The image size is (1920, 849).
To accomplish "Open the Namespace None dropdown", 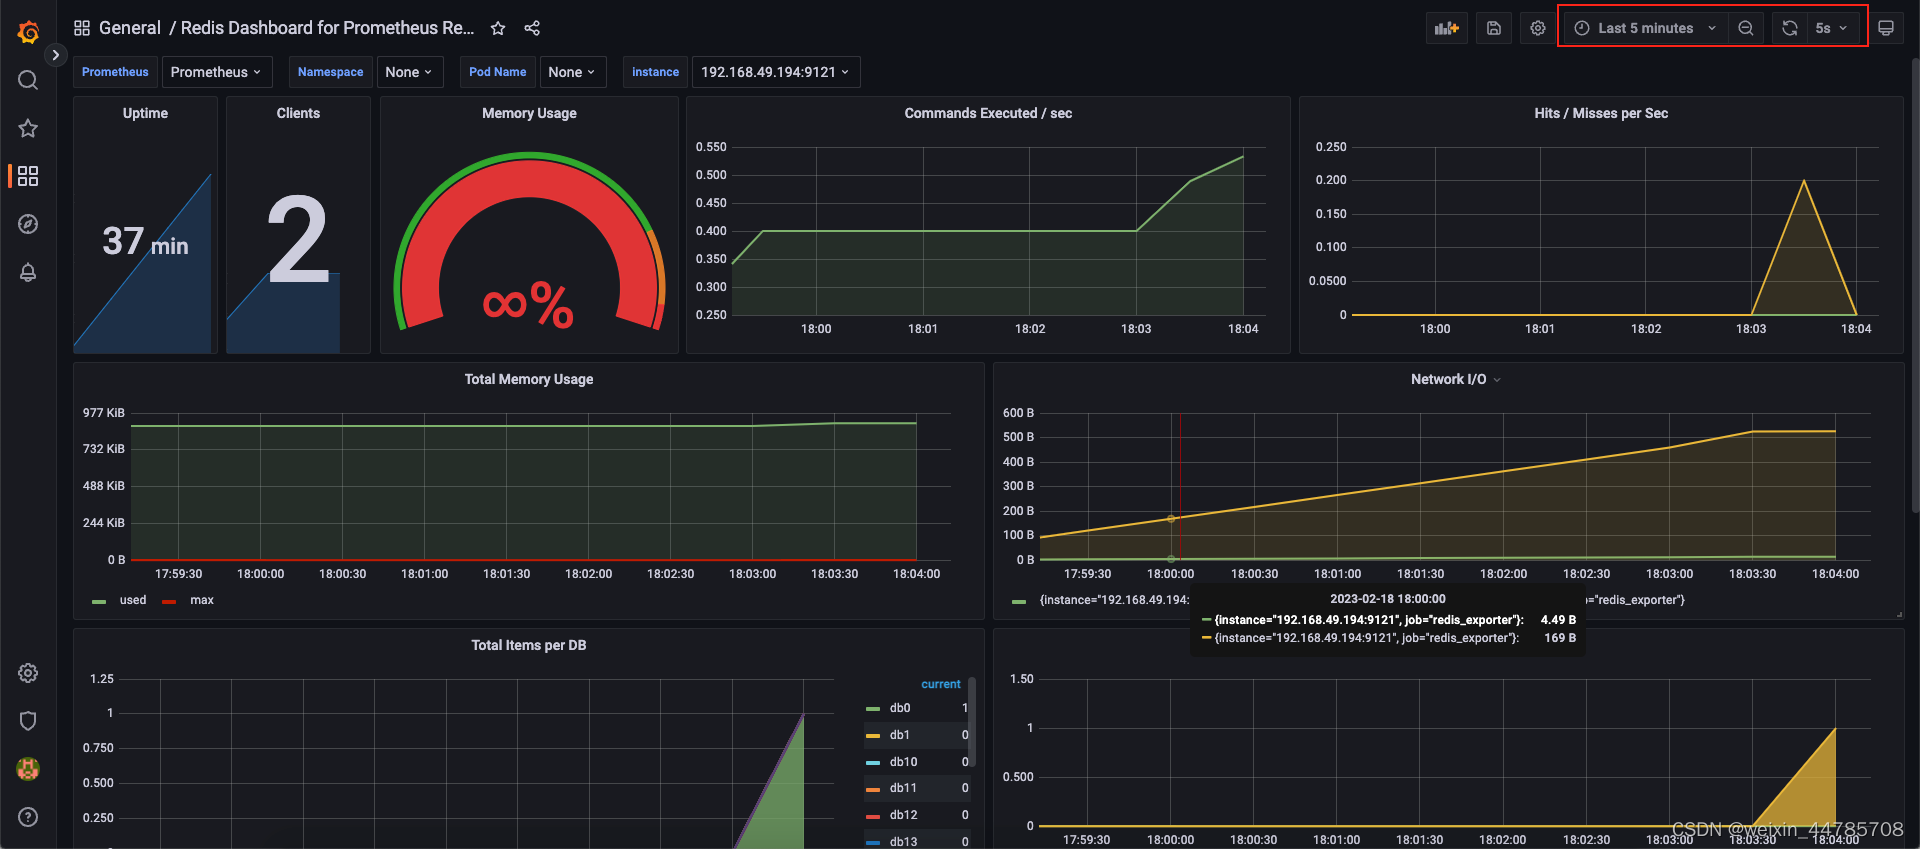I will coord(410,72).
